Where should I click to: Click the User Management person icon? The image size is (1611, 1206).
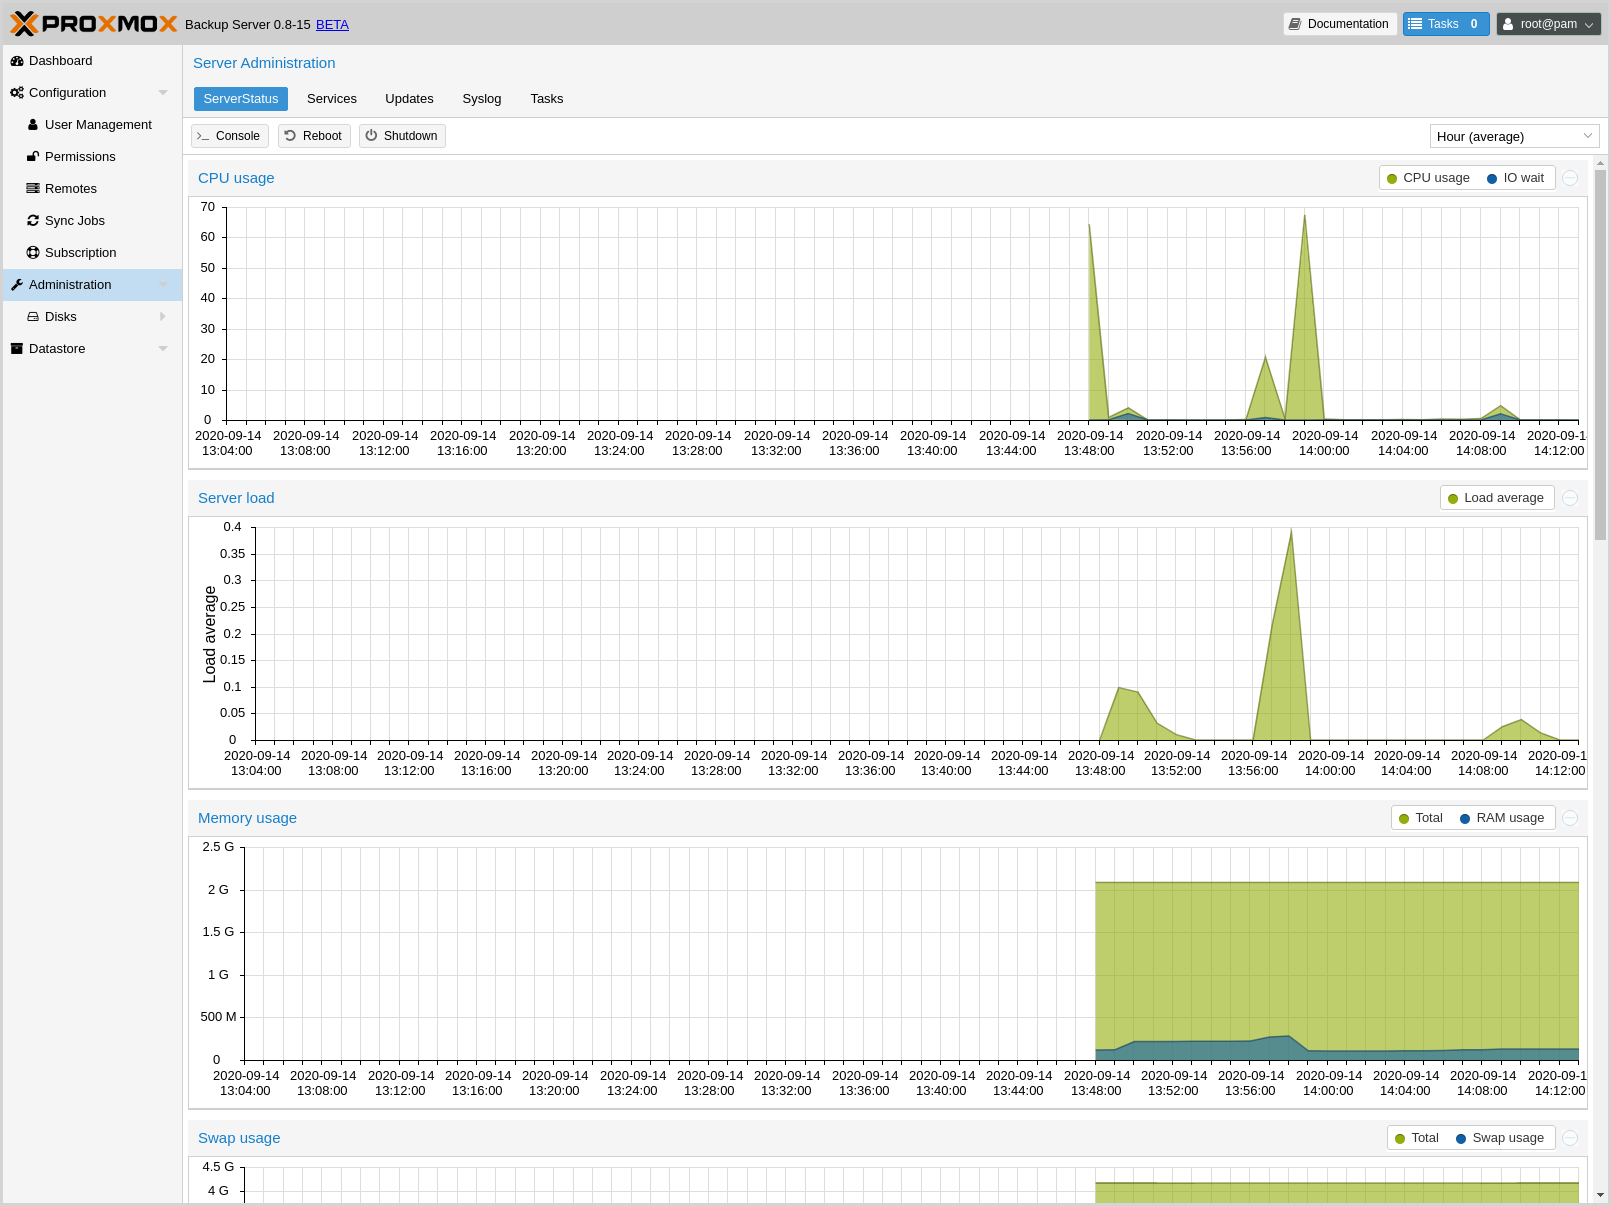[33, 125]
